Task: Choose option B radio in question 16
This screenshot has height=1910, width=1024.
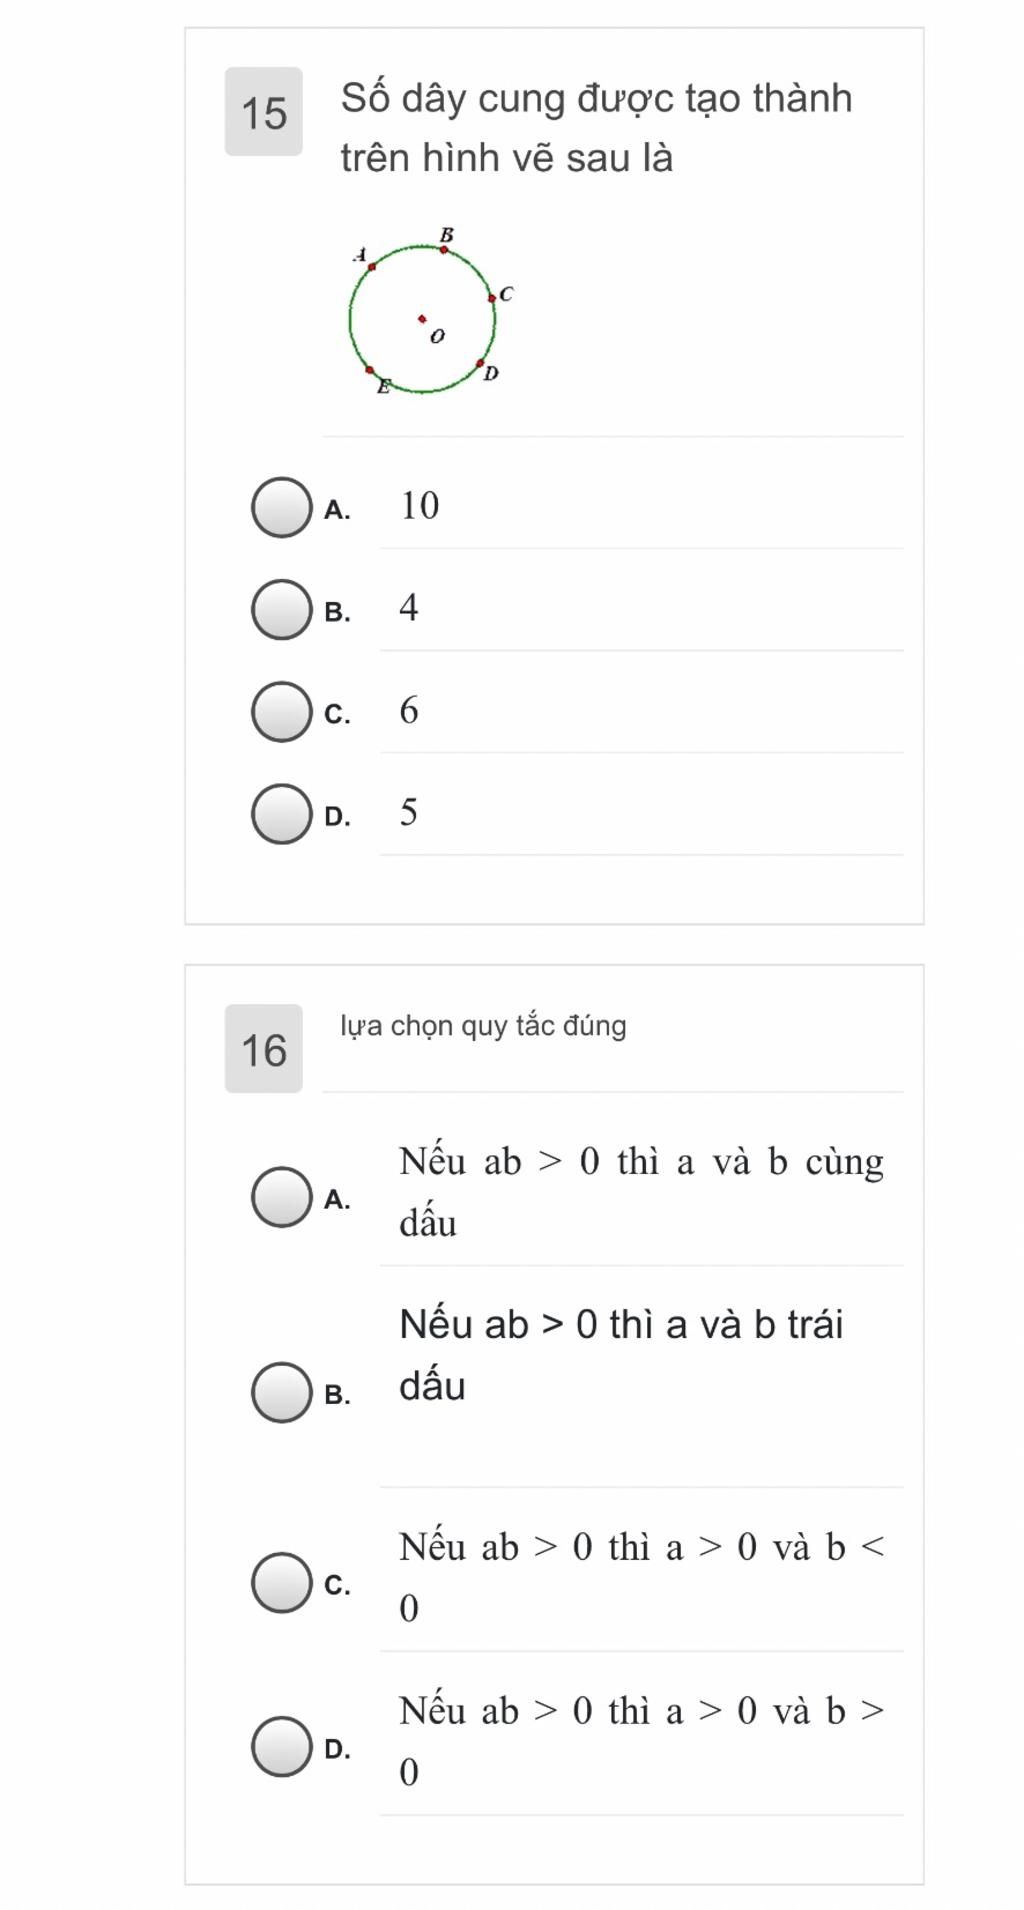Action: pos(281,1392)
